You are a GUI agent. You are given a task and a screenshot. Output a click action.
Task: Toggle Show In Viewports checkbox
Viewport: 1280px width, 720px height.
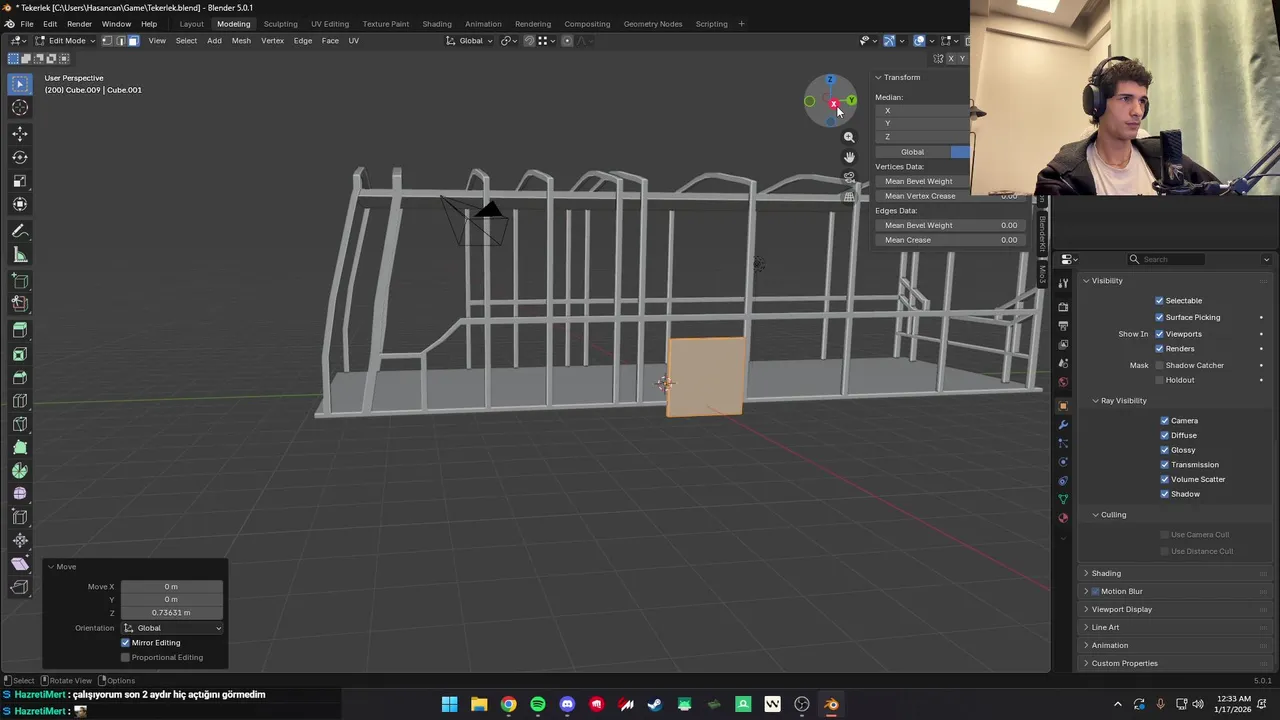[x=1159, y=334]
